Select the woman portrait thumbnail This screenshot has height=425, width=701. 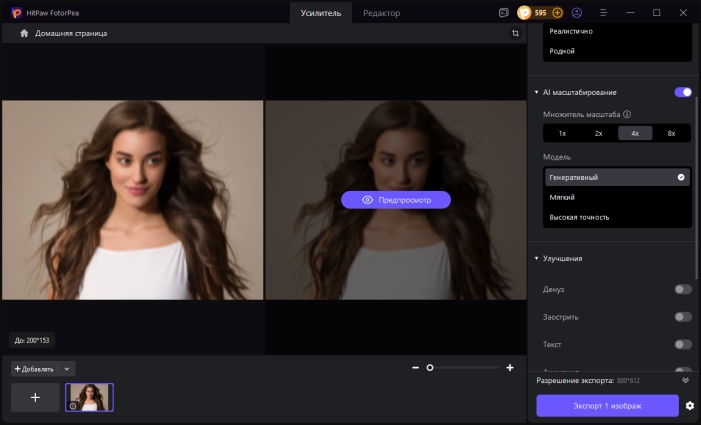coord(89,397)
